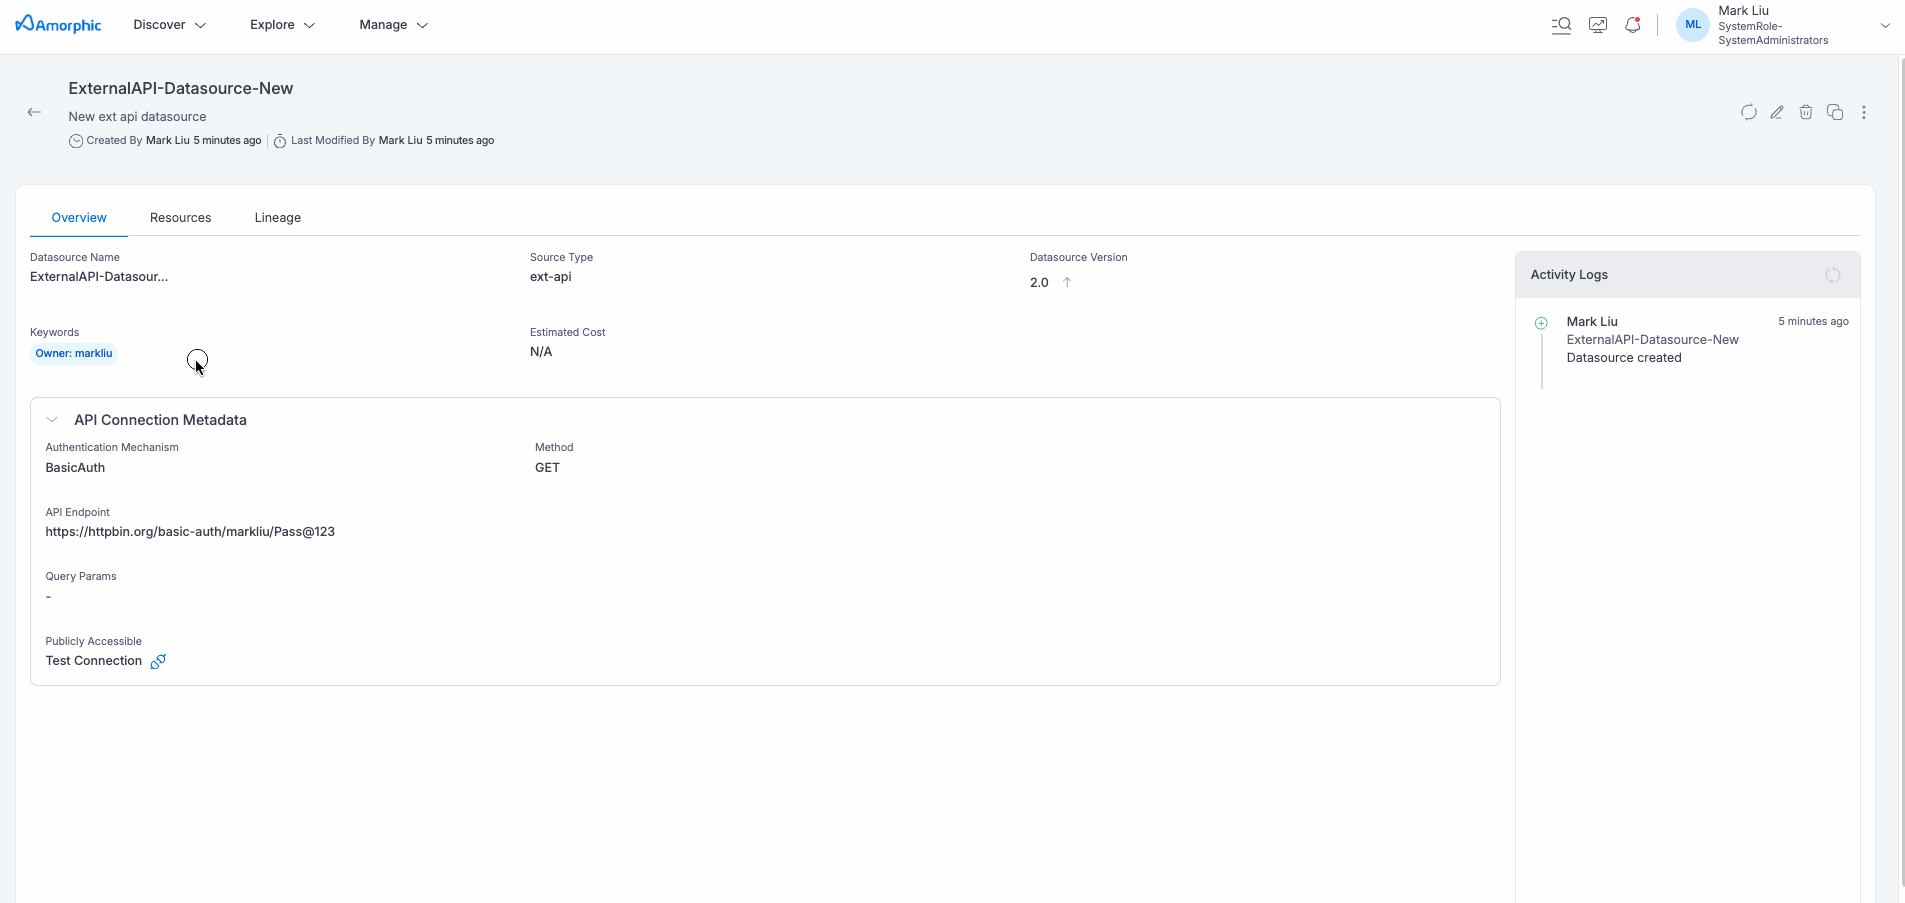Clone the datasource with the copy icon

(x=1835, y=112)
